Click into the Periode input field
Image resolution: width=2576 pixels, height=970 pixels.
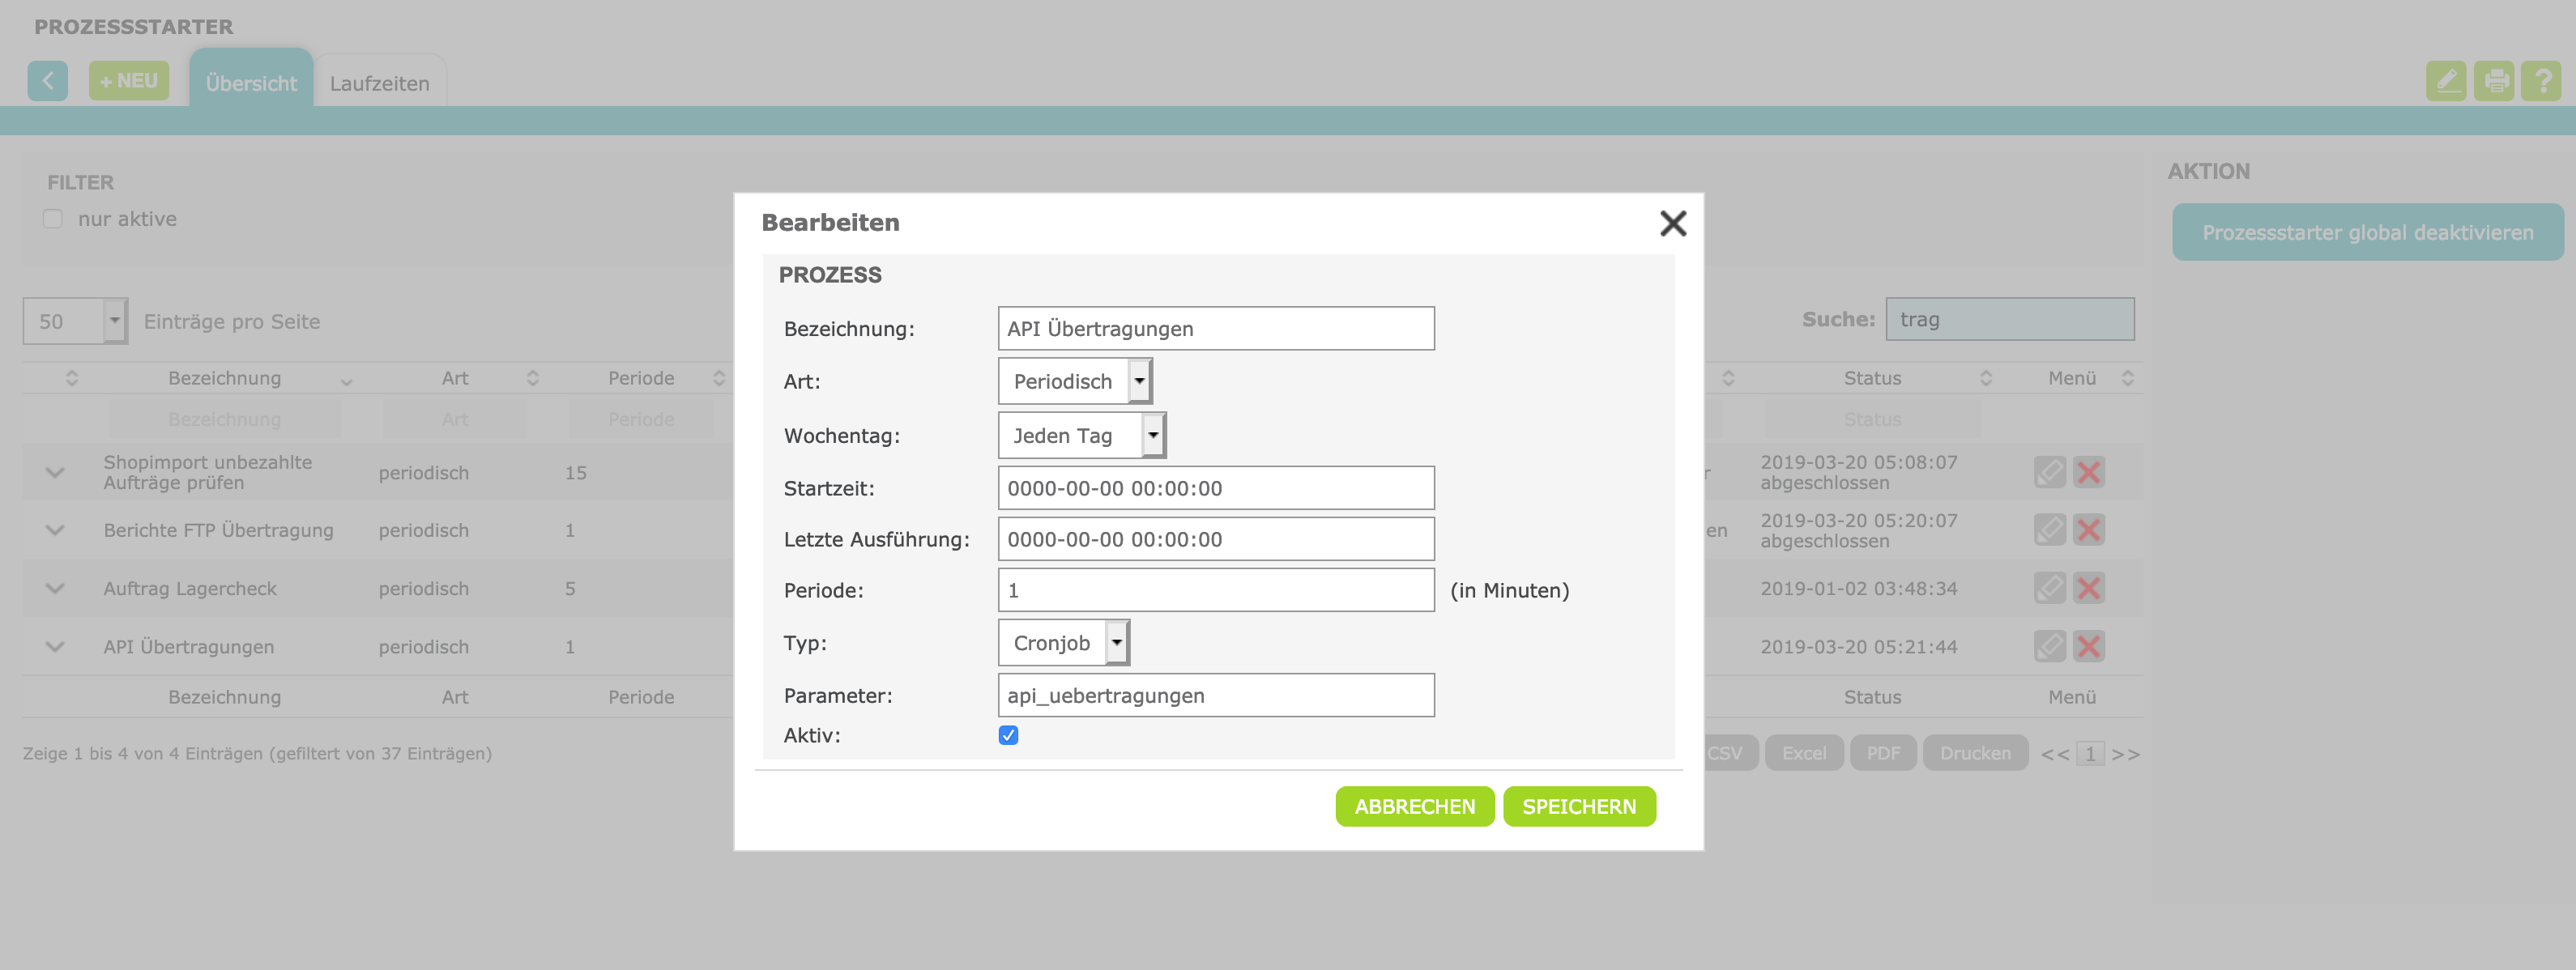coord(1215,590)
